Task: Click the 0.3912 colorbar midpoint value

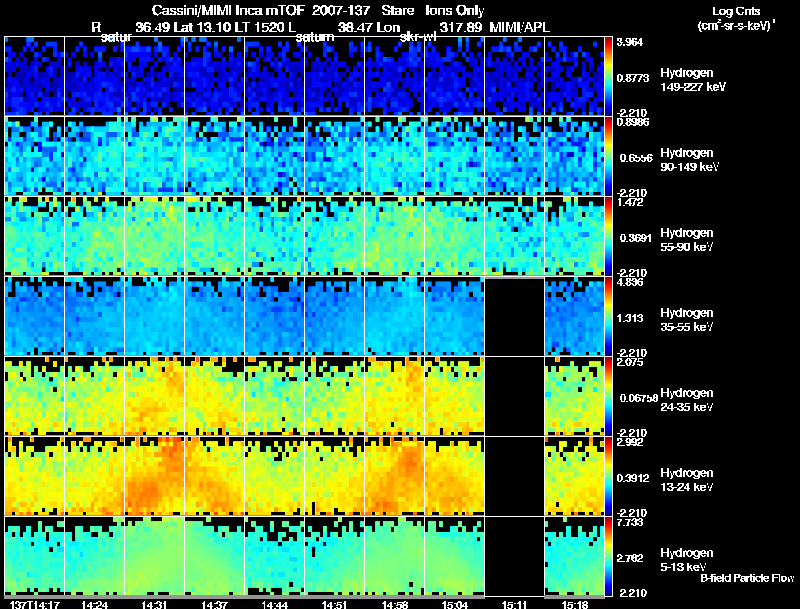Action: (x=633, y=478)
